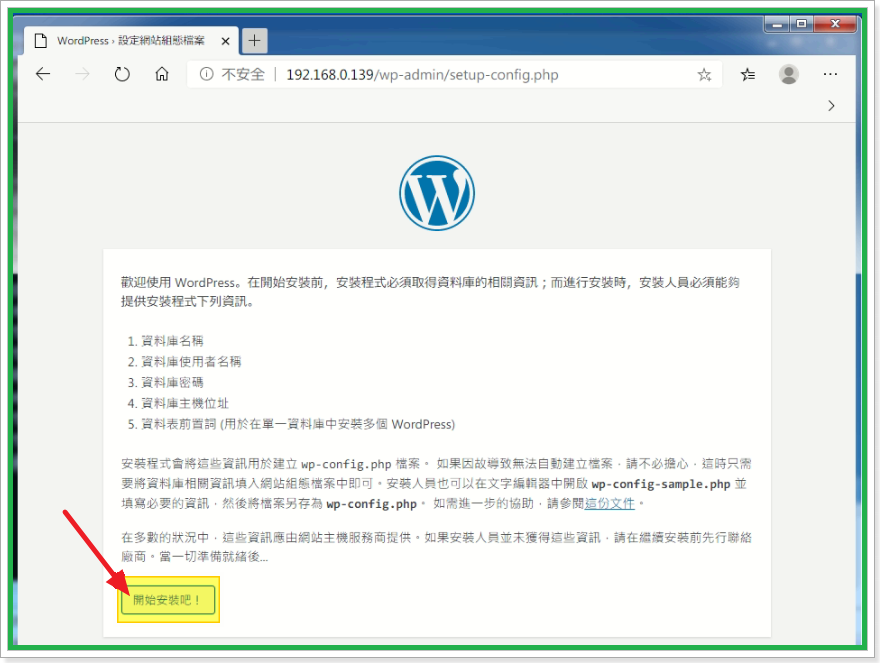Open the favorites list icon
Image resolution: width=880 pixels, height=663 pixels.
click(748, 74)
